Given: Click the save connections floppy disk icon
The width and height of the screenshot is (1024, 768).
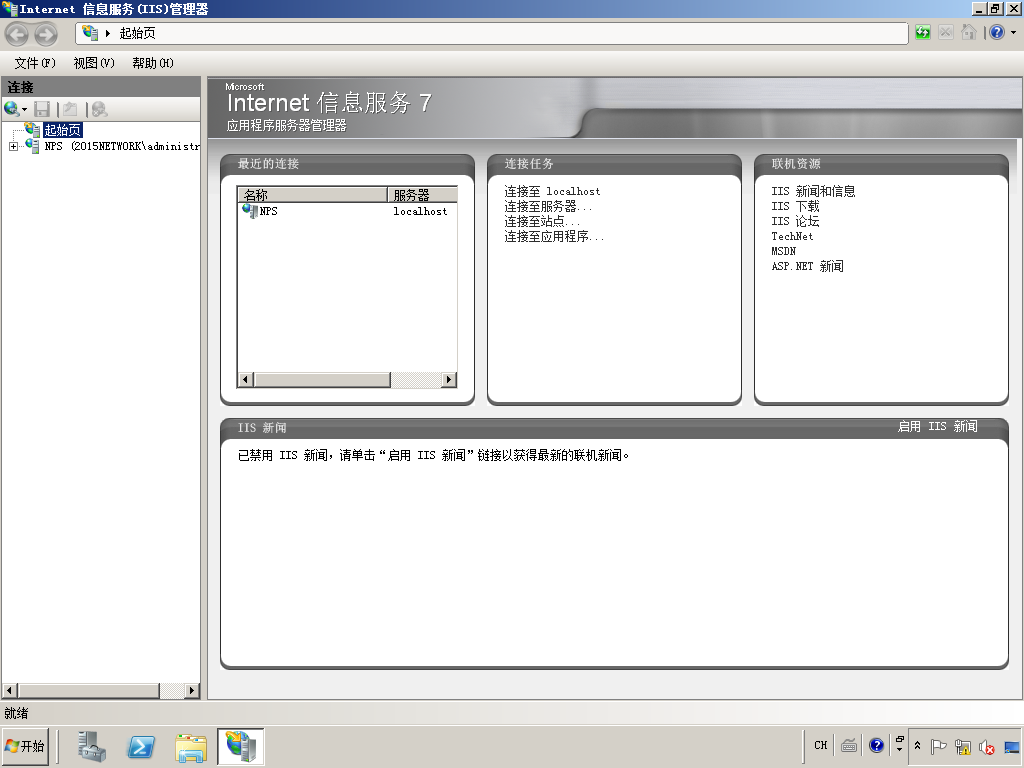Looking at the screenshot, I should (42, 109).
